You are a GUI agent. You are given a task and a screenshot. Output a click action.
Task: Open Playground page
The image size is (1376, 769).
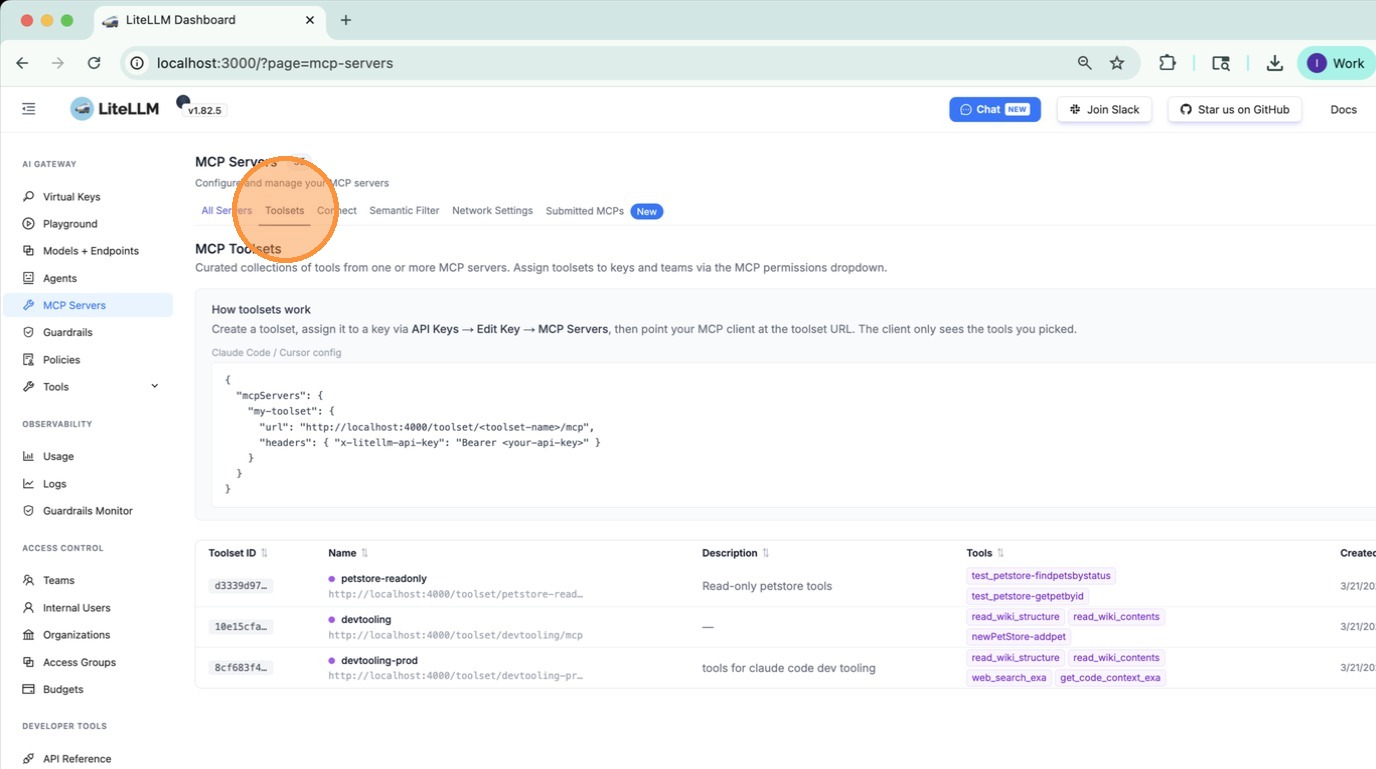click(70, 224)
